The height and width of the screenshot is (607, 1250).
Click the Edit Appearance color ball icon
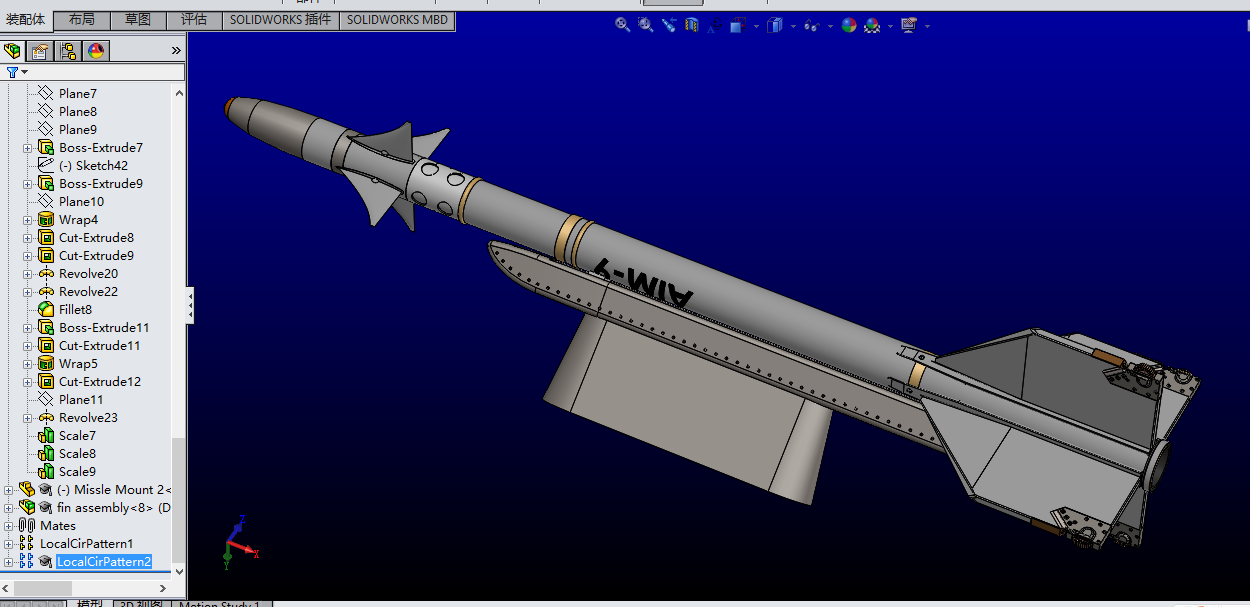click(849, 25)
